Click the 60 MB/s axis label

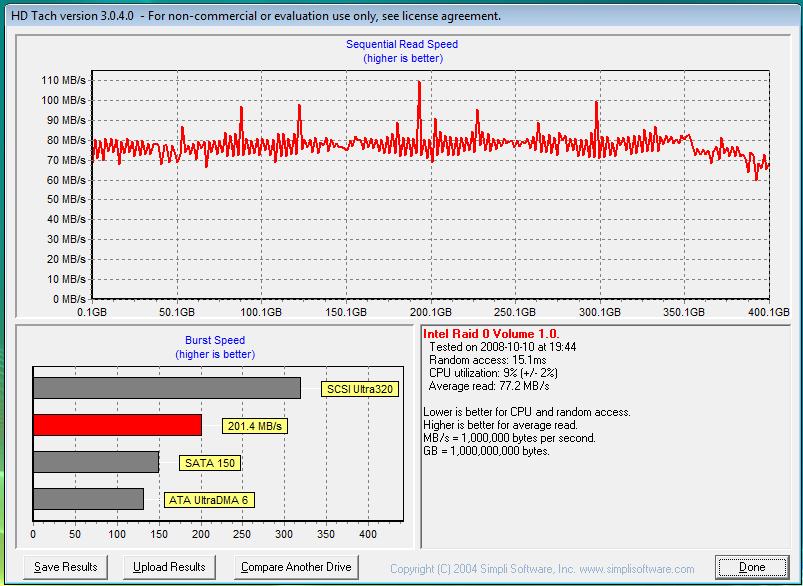click(x=66, y=180)
